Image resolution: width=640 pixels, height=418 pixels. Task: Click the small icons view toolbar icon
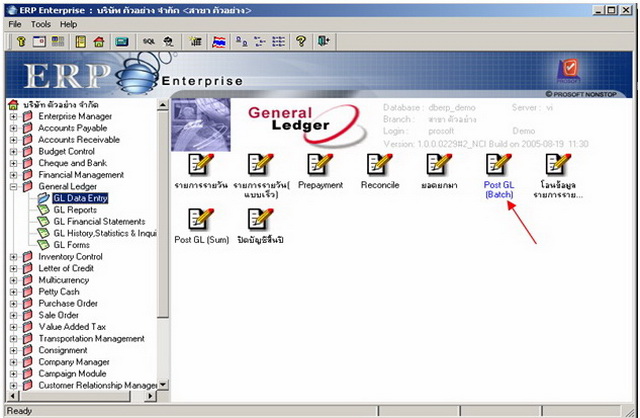(x=260, y=41)
